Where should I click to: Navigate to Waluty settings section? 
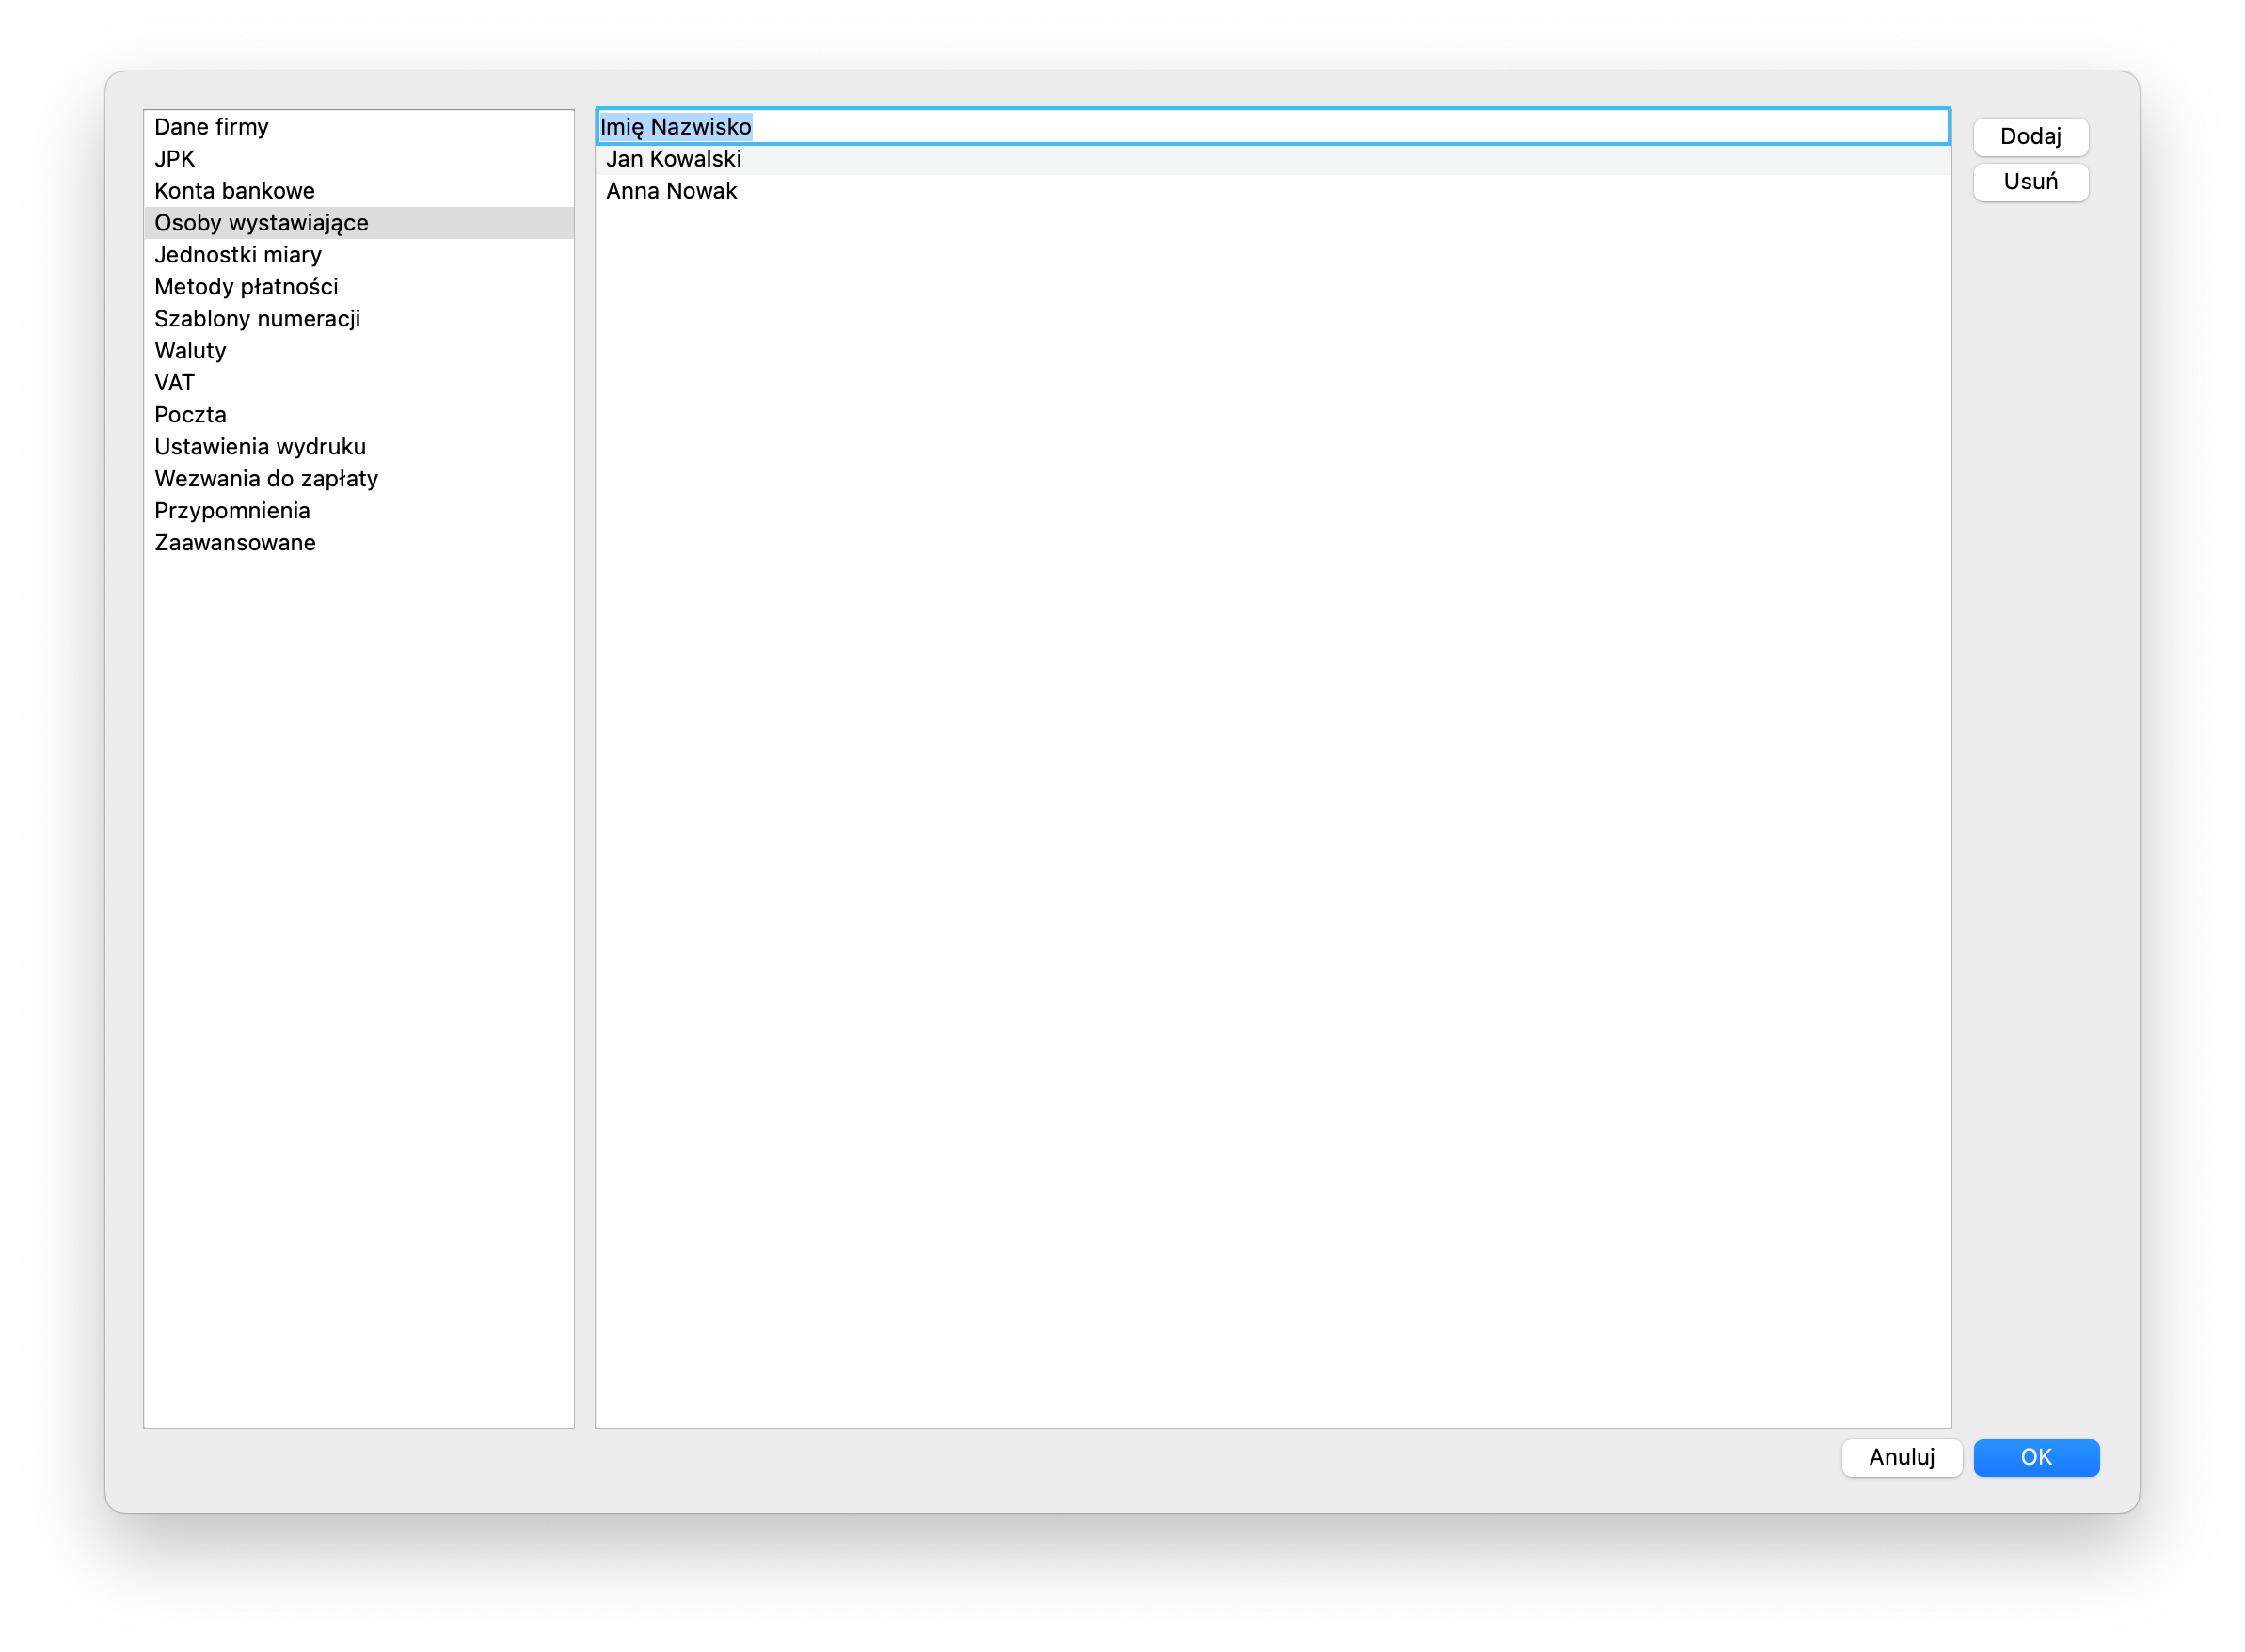point(190,348)
